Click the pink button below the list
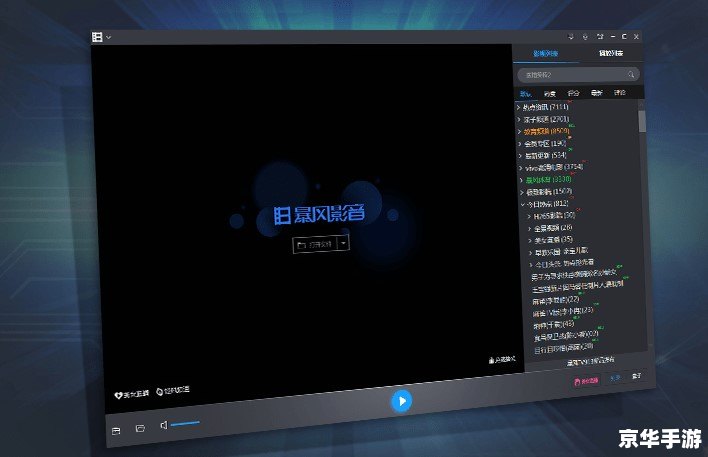 pos(586,381)
